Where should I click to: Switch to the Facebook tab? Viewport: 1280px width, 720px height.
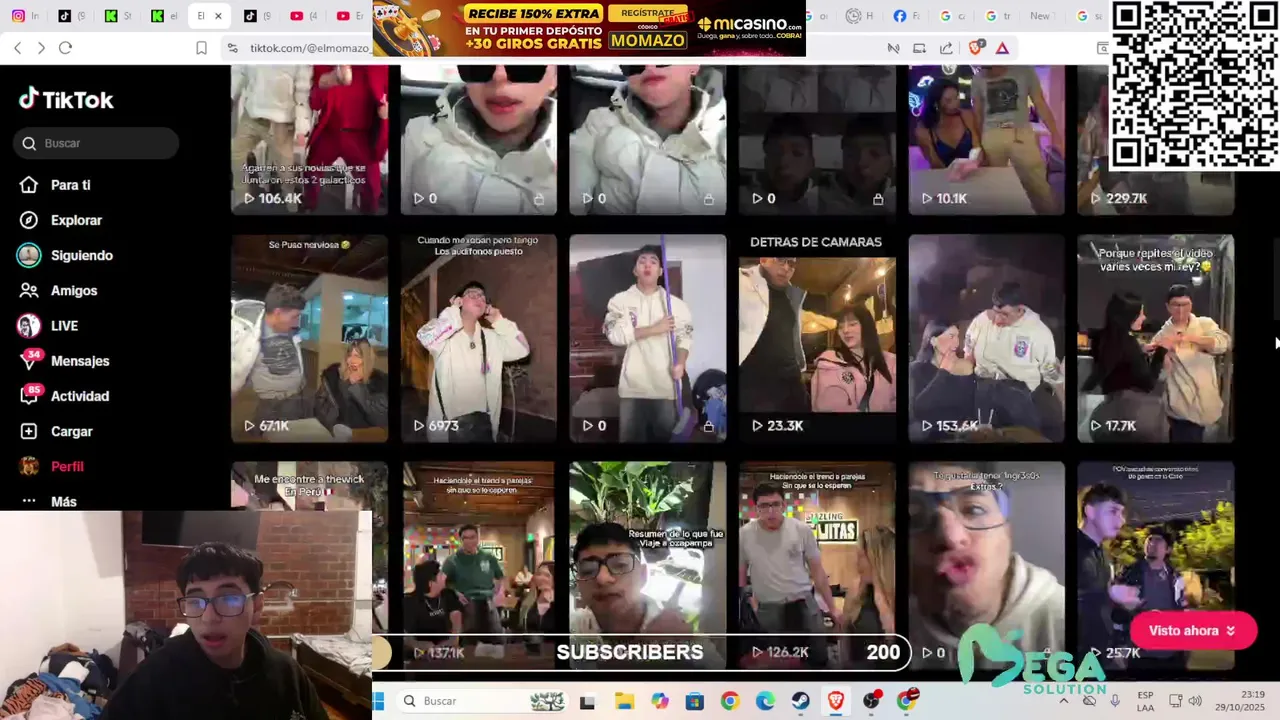[x=907, y=16]
